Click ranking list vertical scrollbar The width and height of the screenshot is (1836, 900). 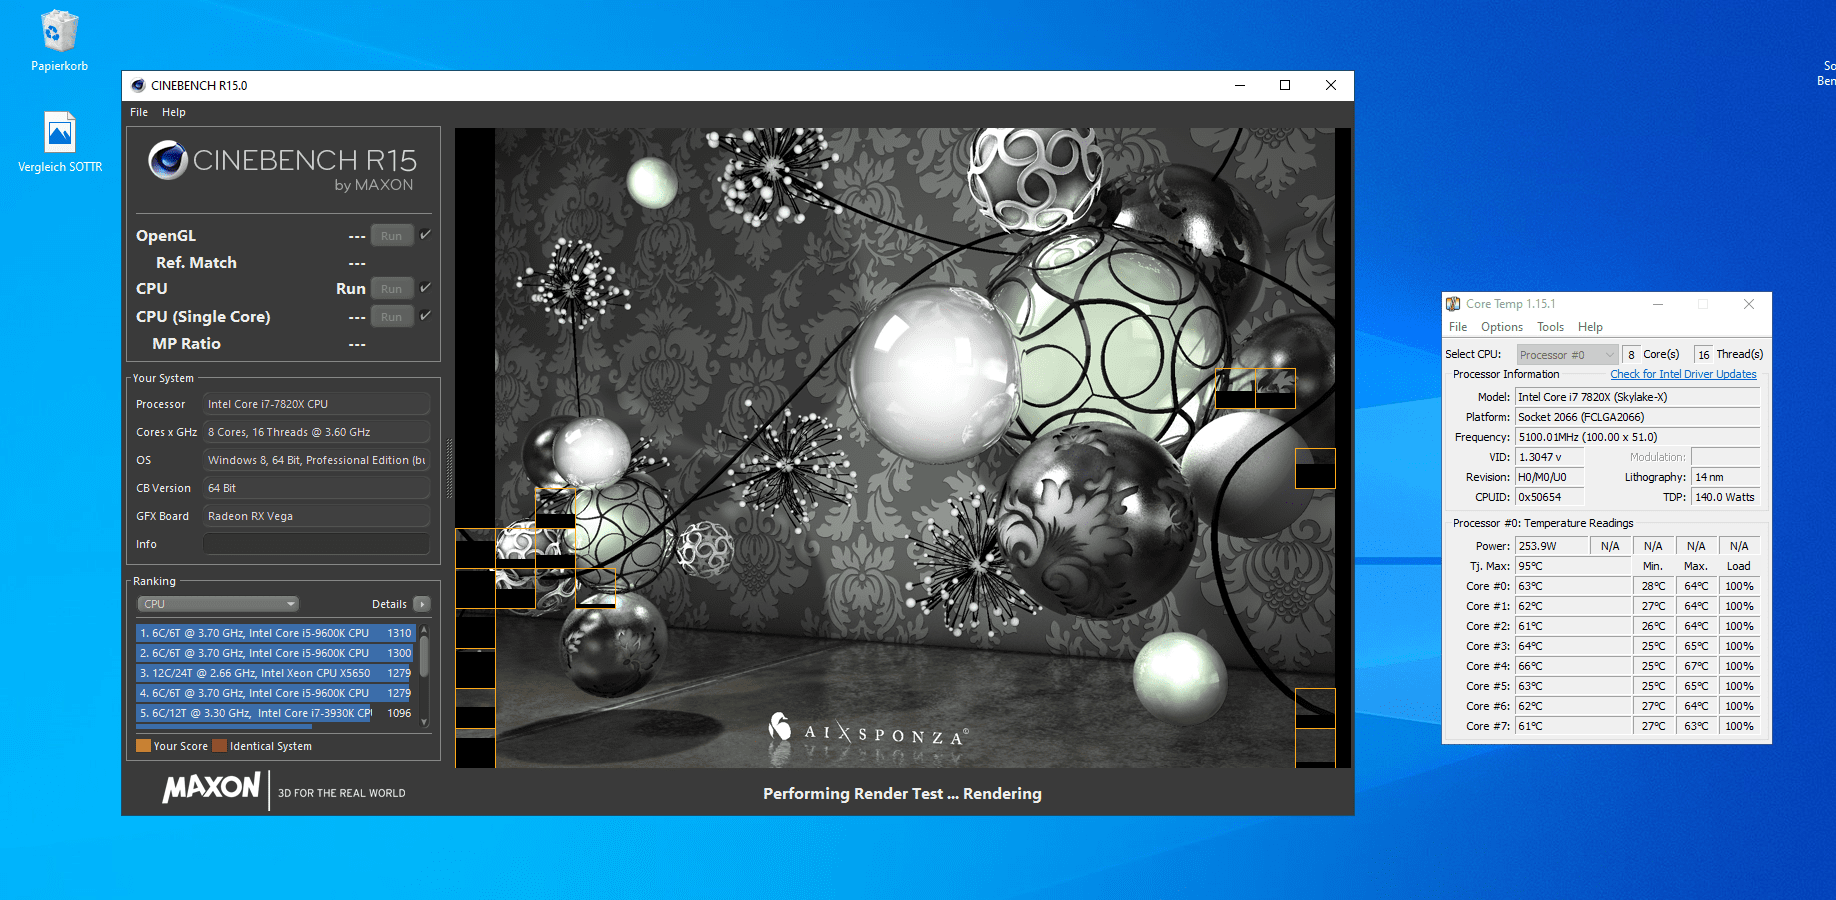(424, 657)
